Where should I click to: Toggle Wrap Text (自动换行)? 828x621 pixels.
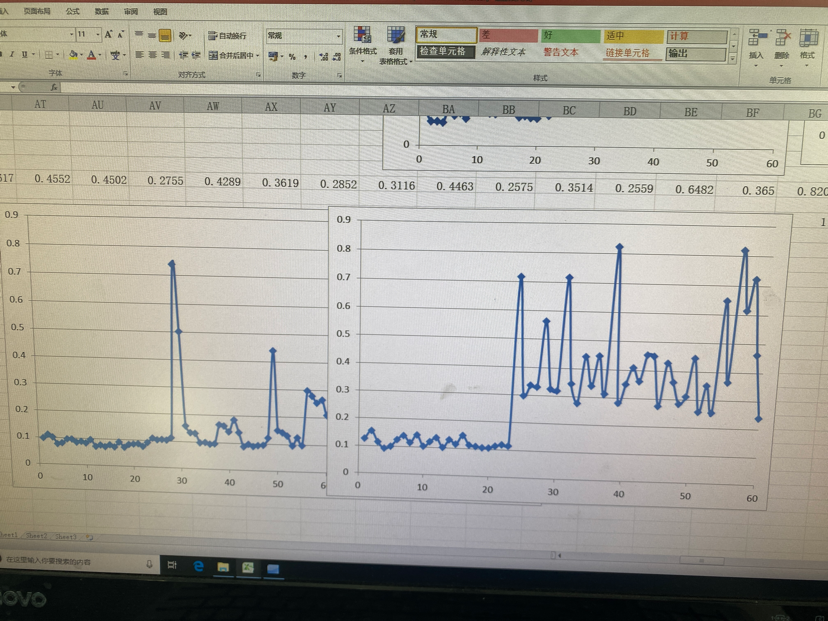(x=227, y=36)
